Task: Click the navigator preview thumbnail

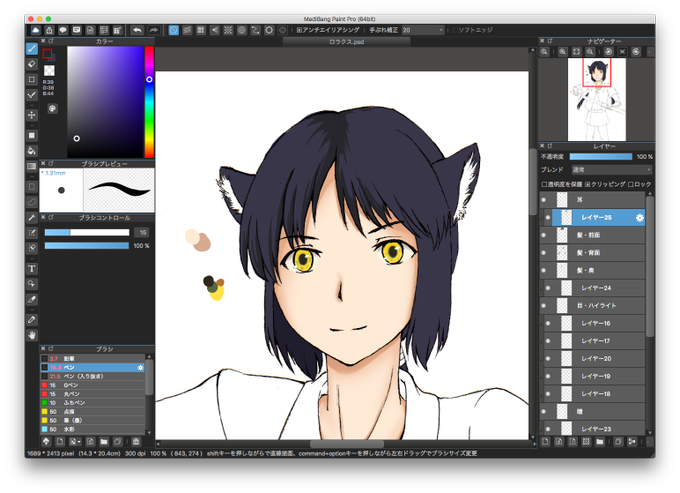Action: 597,99
